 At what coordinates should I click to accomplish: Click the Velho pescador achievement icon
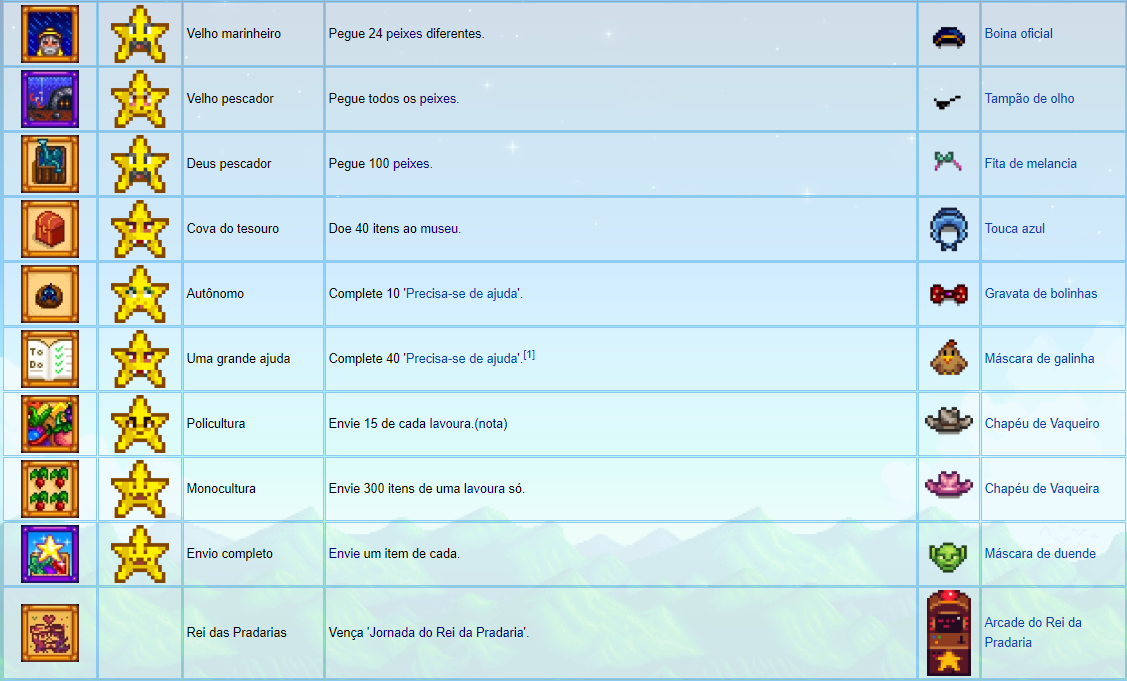tap(50, 99)
